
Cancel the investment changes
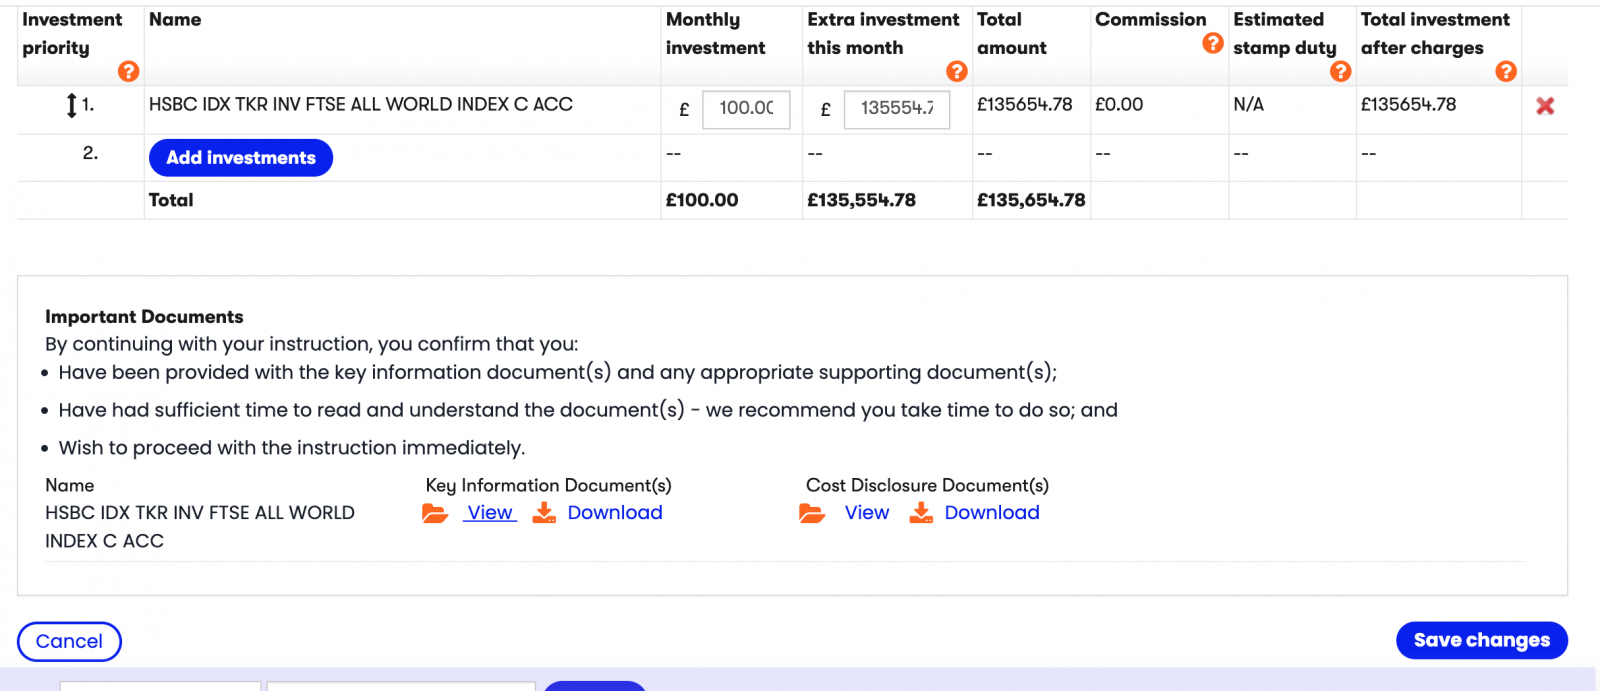click(x=69, y=641)
